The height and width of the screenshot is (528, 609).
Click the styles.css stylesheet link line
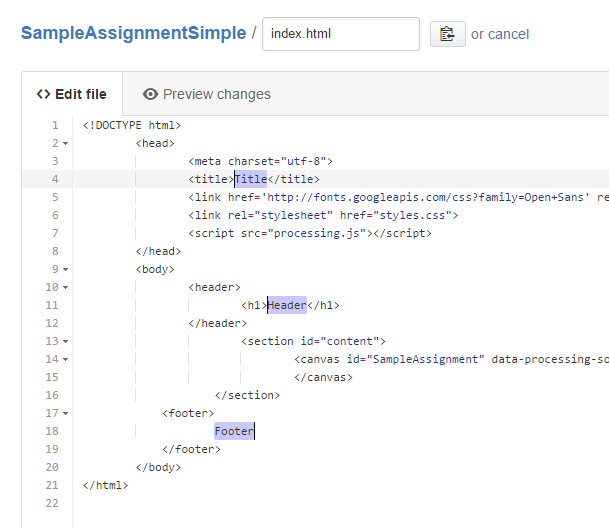tap(322, 215)
